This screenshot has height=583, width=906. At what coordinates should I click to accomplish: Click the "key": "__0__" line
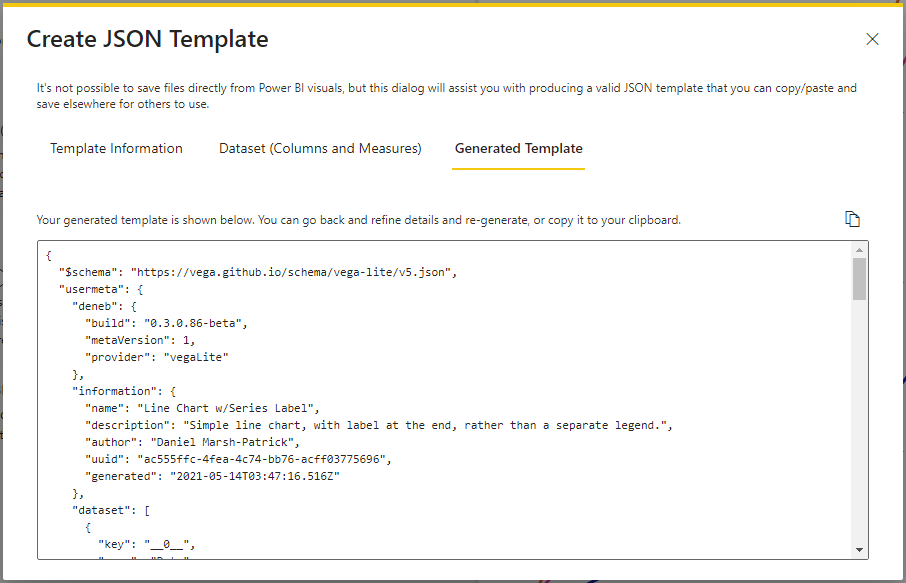coord(147,544)
